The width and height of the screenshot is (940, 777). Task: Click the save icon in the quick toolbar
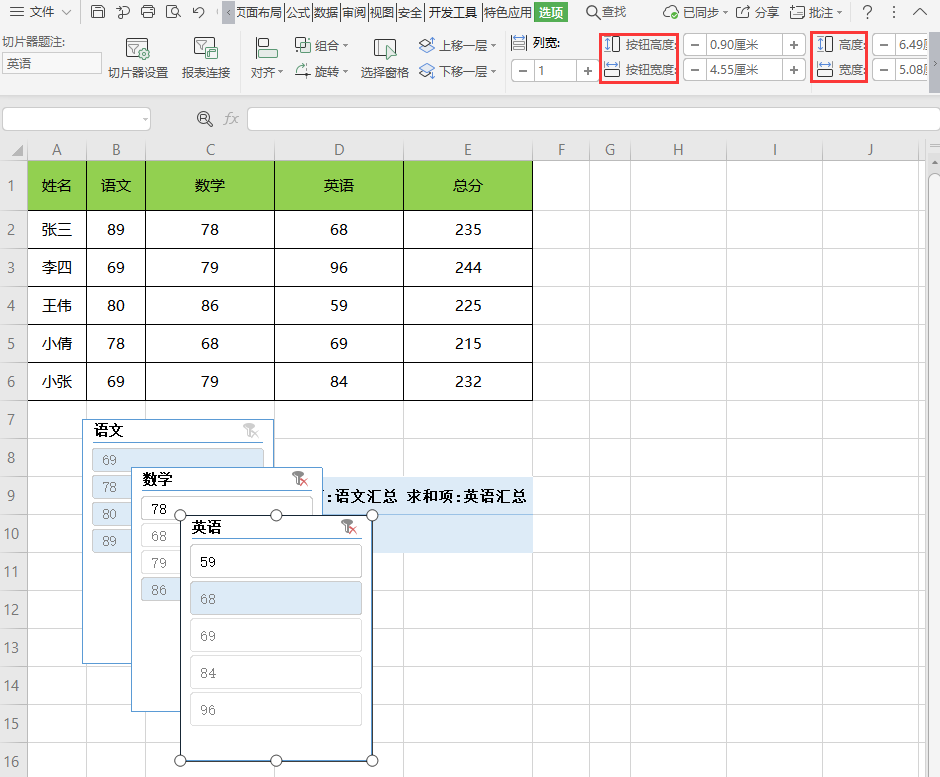[x=97, y=12]
